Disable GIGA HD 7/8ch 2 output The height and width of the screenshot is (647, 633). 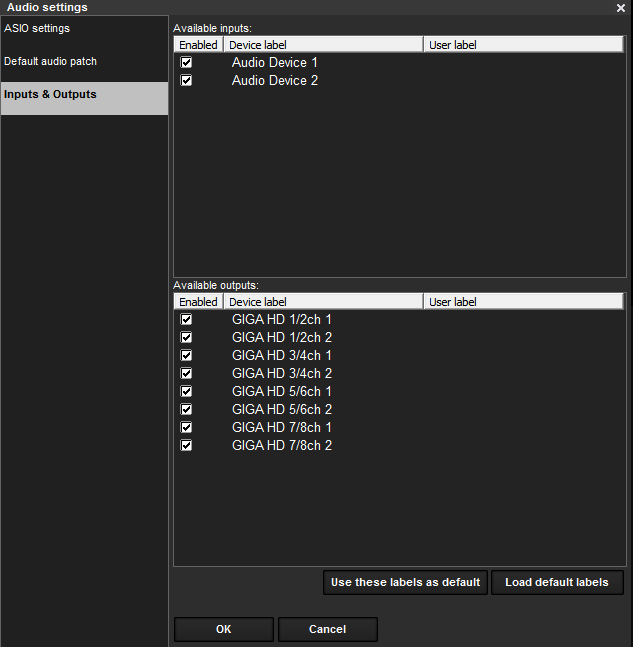point(186,446)
